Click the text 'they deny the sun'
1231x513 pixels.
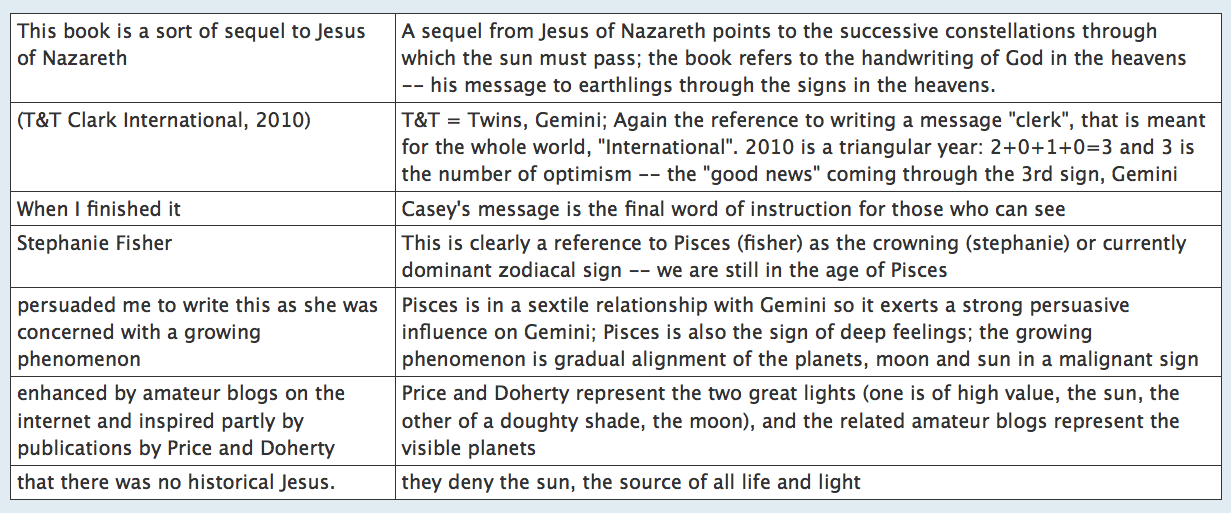(471, 482)
